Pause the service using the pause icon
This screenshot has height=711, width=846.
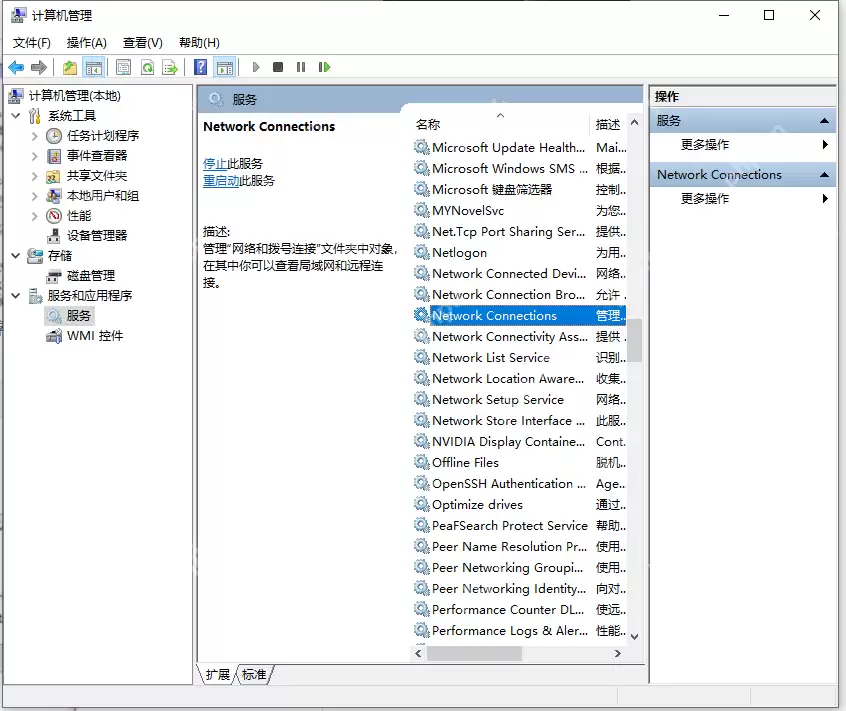pos(301,67)
